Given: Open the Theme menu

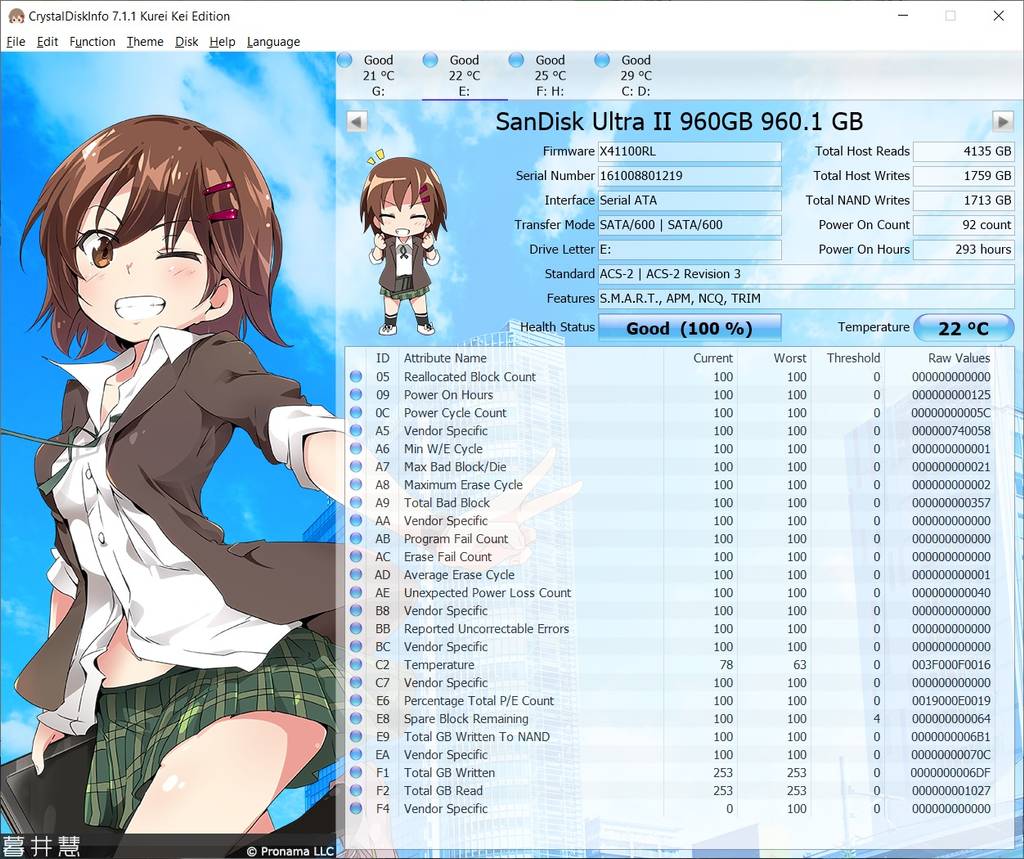Looking at the screenshot, I should pos(145,42).
